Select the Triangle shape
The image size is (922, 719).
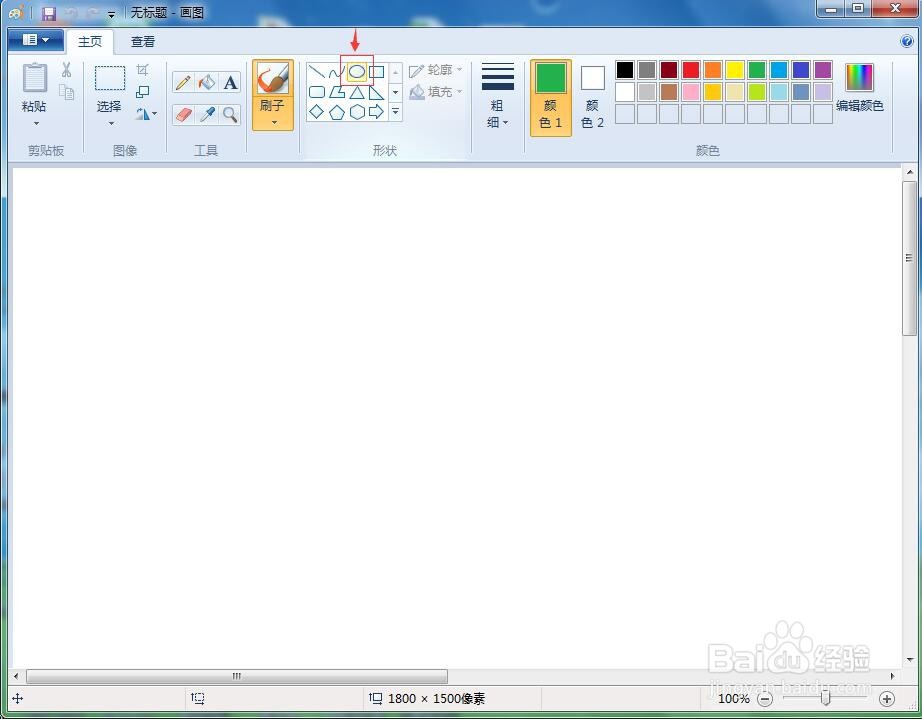click(x=357, y=92)
